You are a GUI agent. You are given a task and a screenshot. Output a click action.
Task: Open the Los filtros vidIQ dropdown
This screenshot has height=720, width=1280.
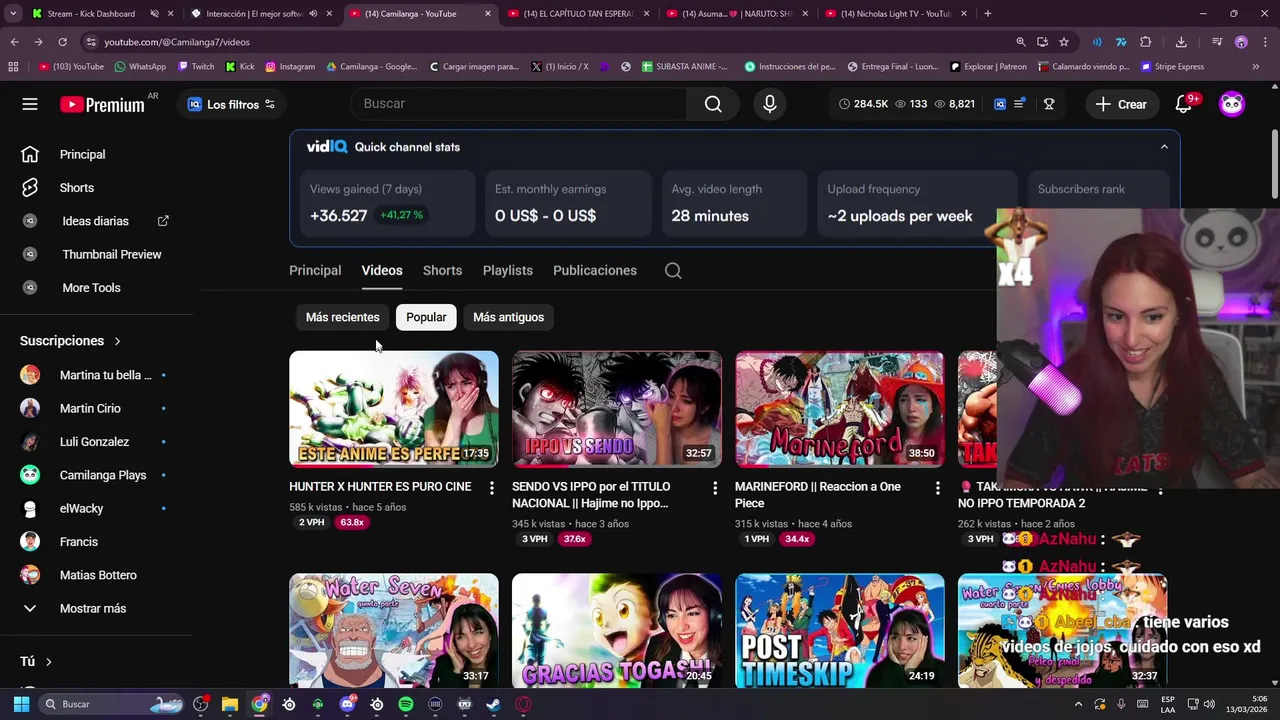pyautogui.click(x=231, y=104)
